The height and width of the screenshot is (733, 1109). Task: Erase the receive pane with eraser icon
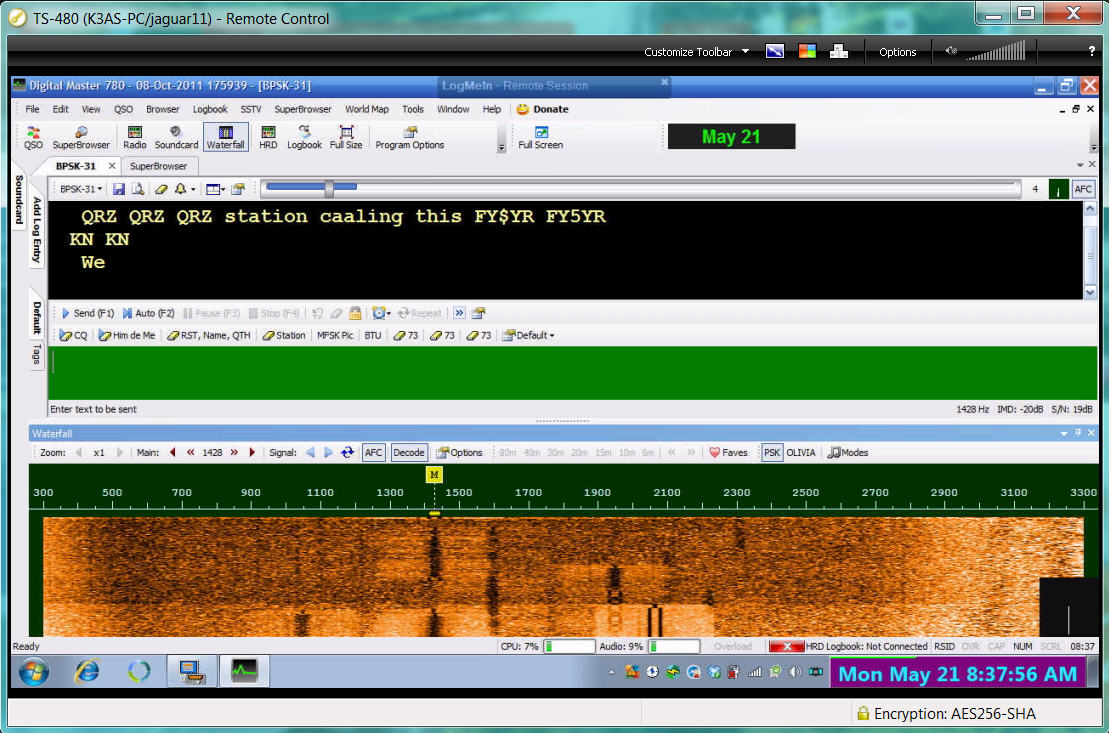(161, 189)
